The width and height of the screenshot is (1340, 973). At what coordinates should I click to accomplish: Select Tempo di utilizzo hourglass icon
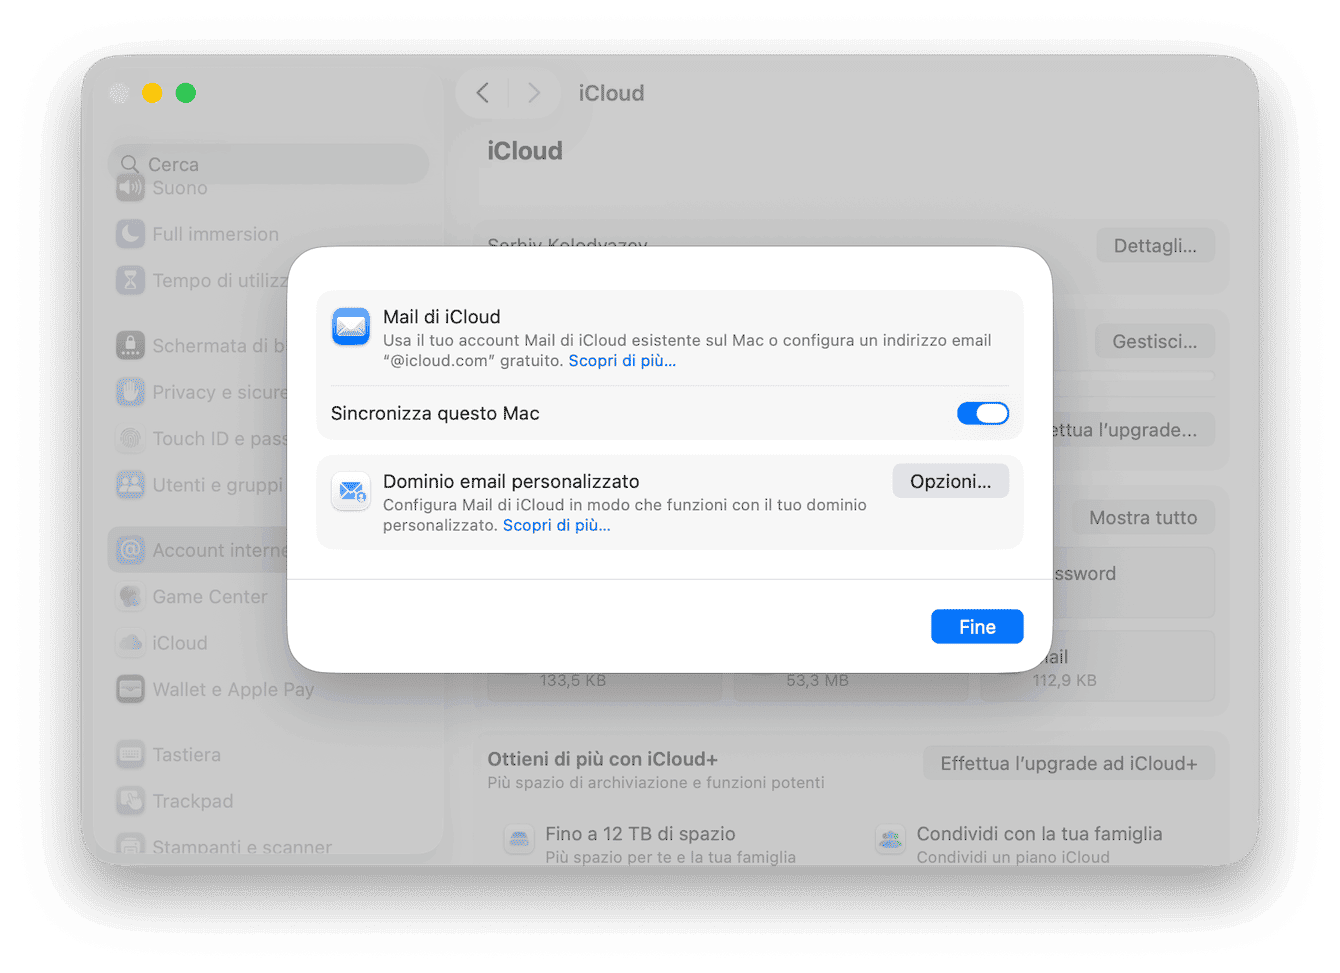coord(130,280)
